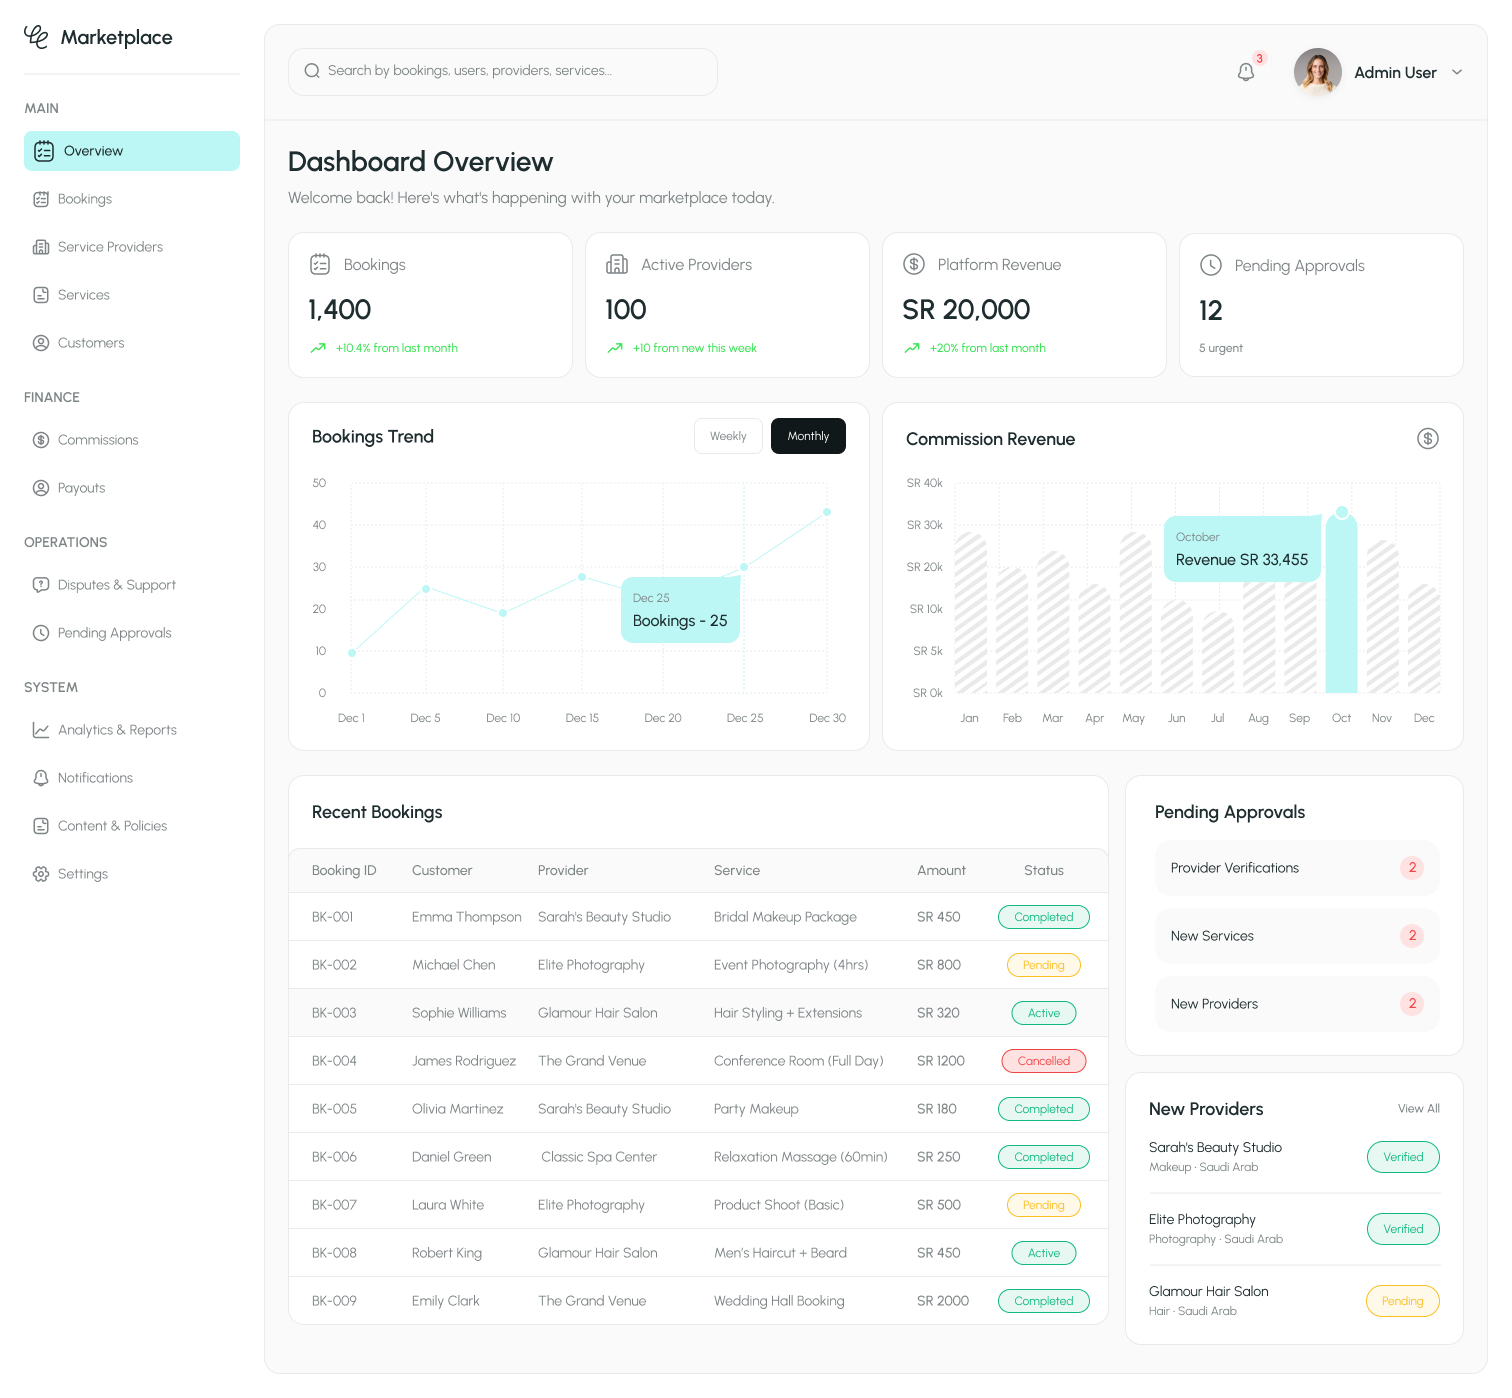Click Verified badge for Elite Photography provider
Viewport: 1512px width, 1398px height.
pyautogui.click(x=1403, y=1229)
